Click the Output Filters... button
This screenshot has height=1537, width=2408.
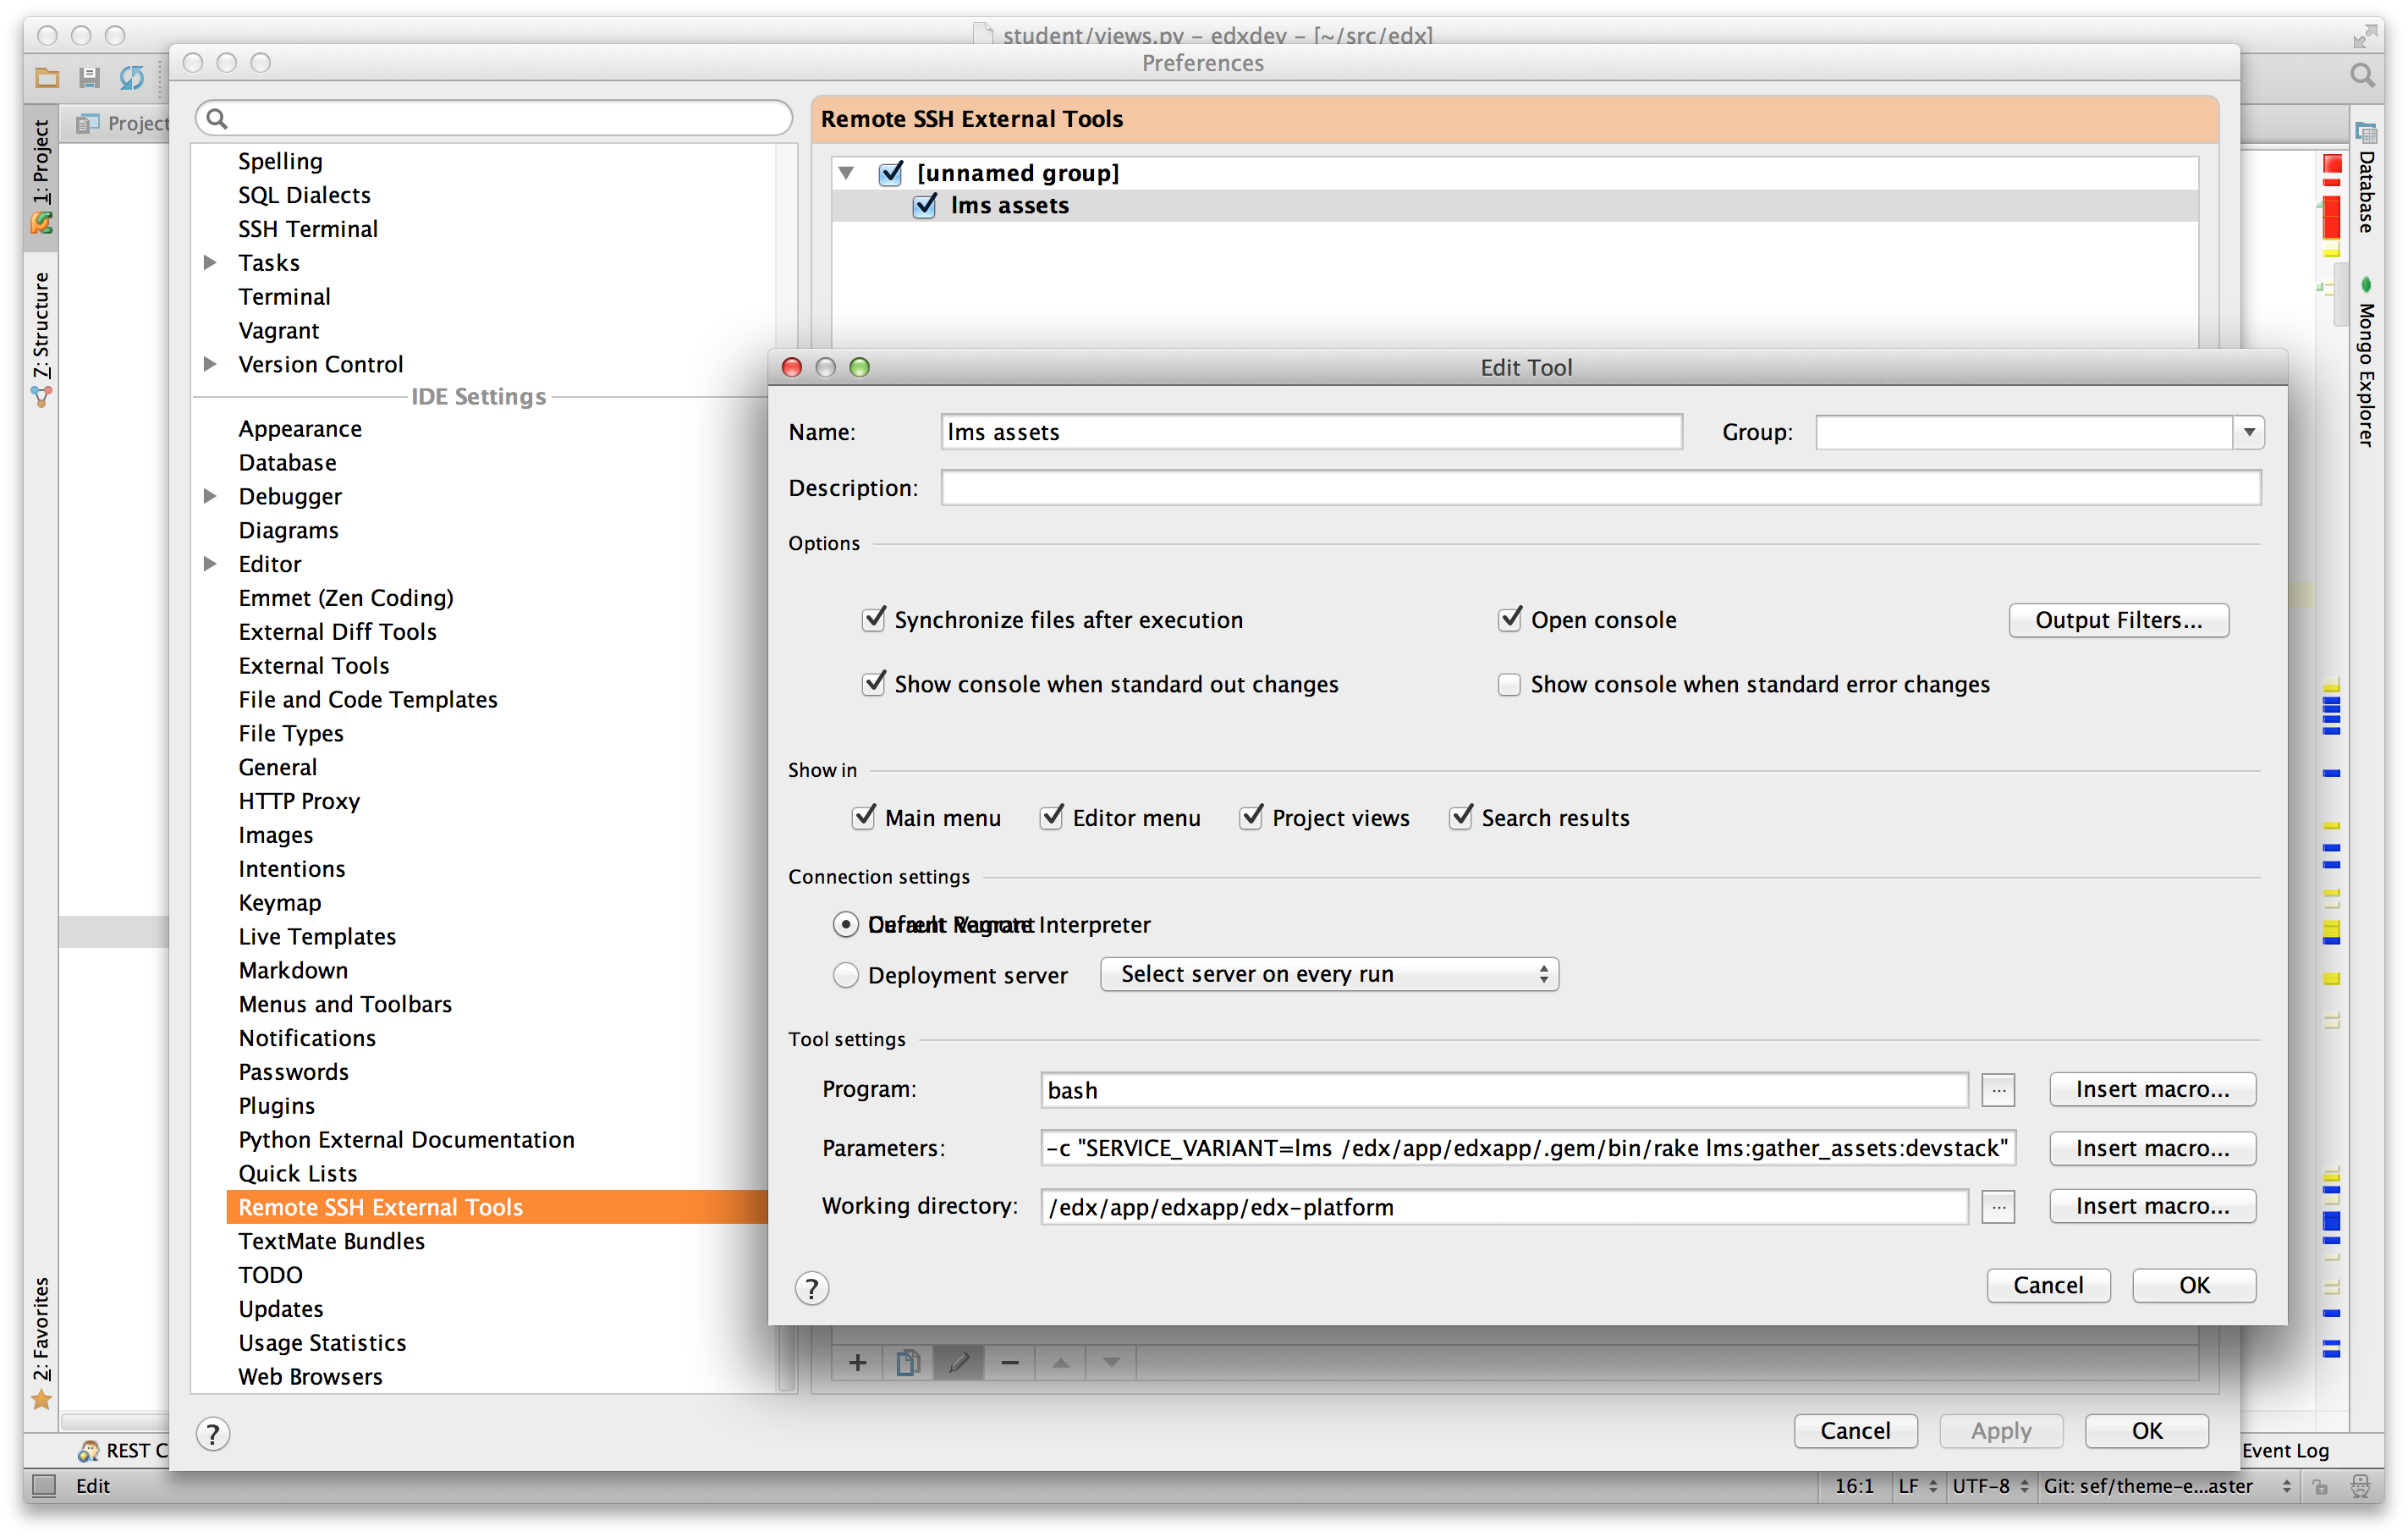click(x=2118, y=620)
